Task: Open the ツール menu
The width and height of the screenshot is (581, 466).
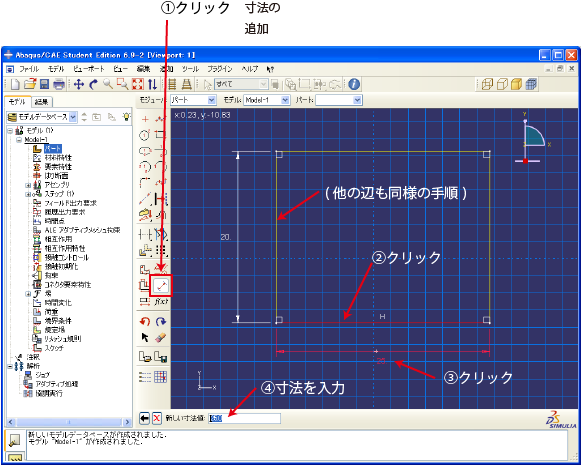Action: pyautogui.click(x=190, y=69)
